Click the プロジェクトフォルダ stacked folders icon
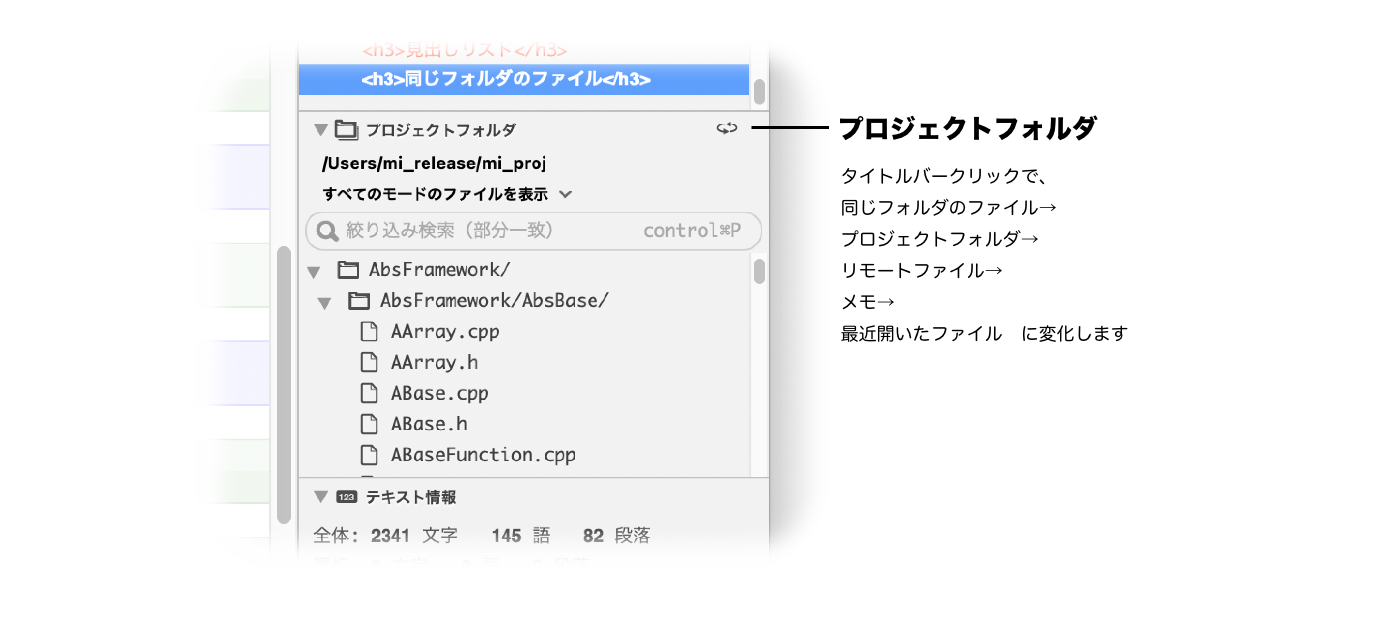 click(346, 129)
